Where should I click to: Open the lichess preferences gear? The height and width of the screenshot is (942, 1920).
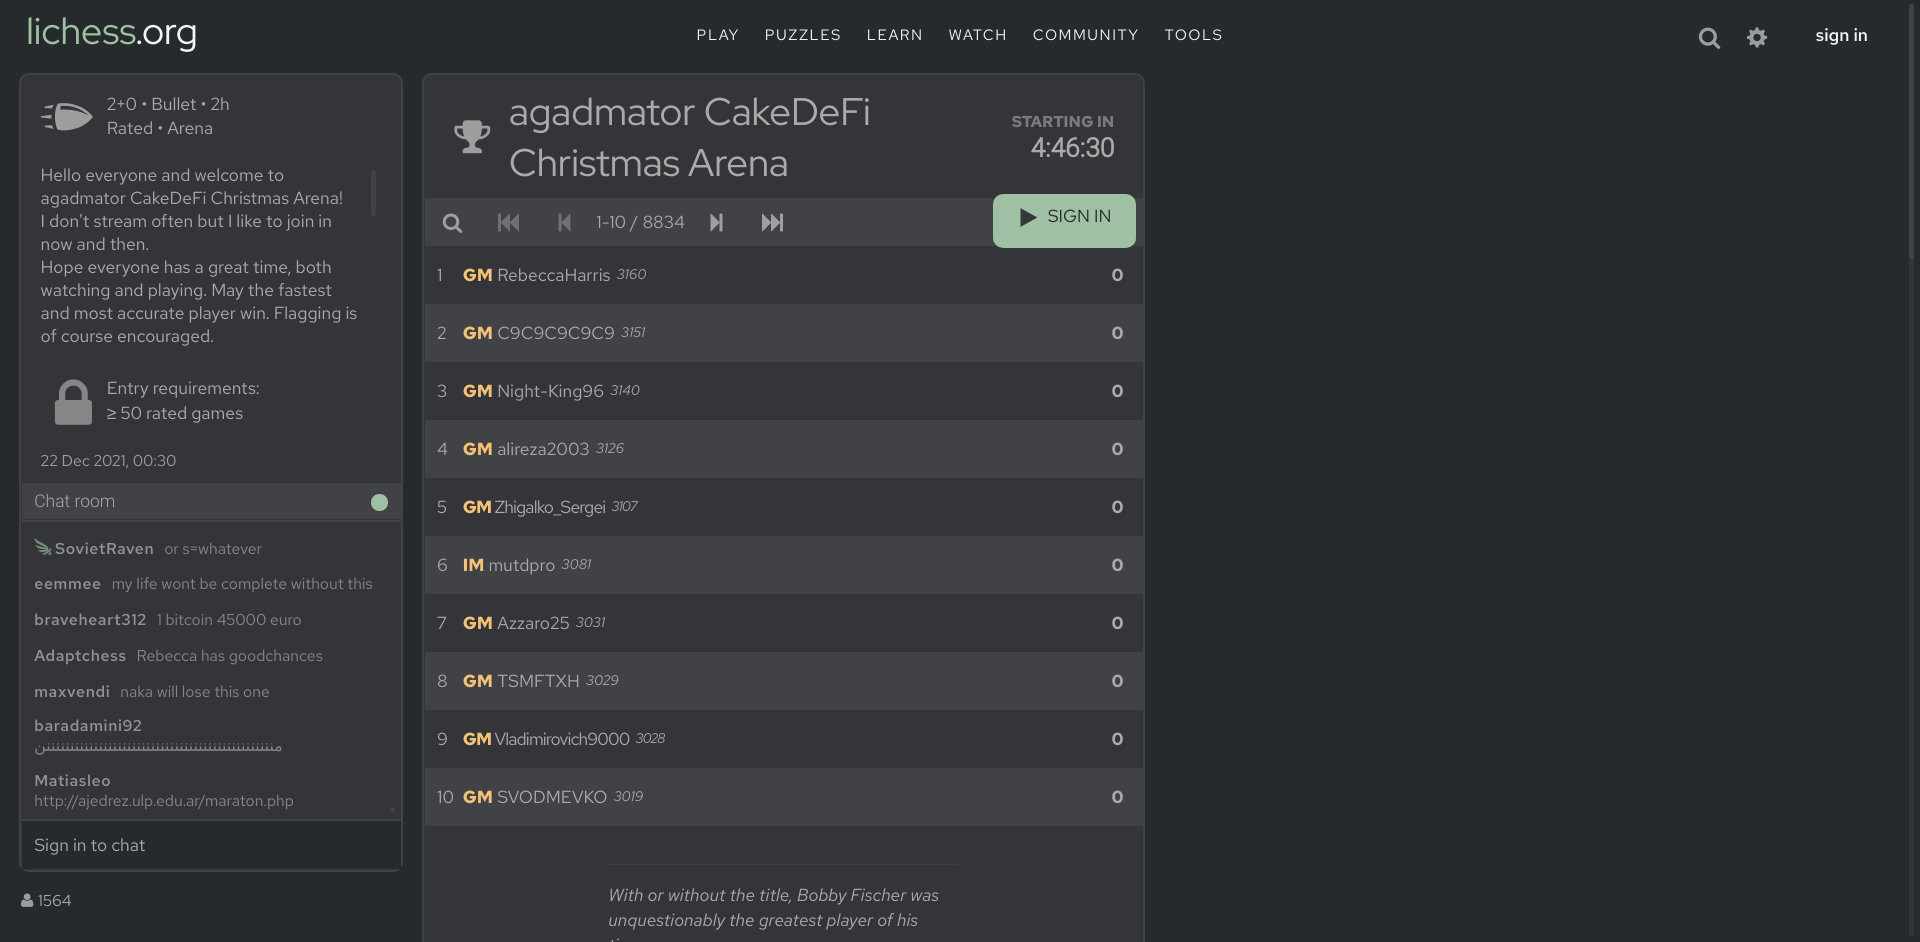point(1757,37)
